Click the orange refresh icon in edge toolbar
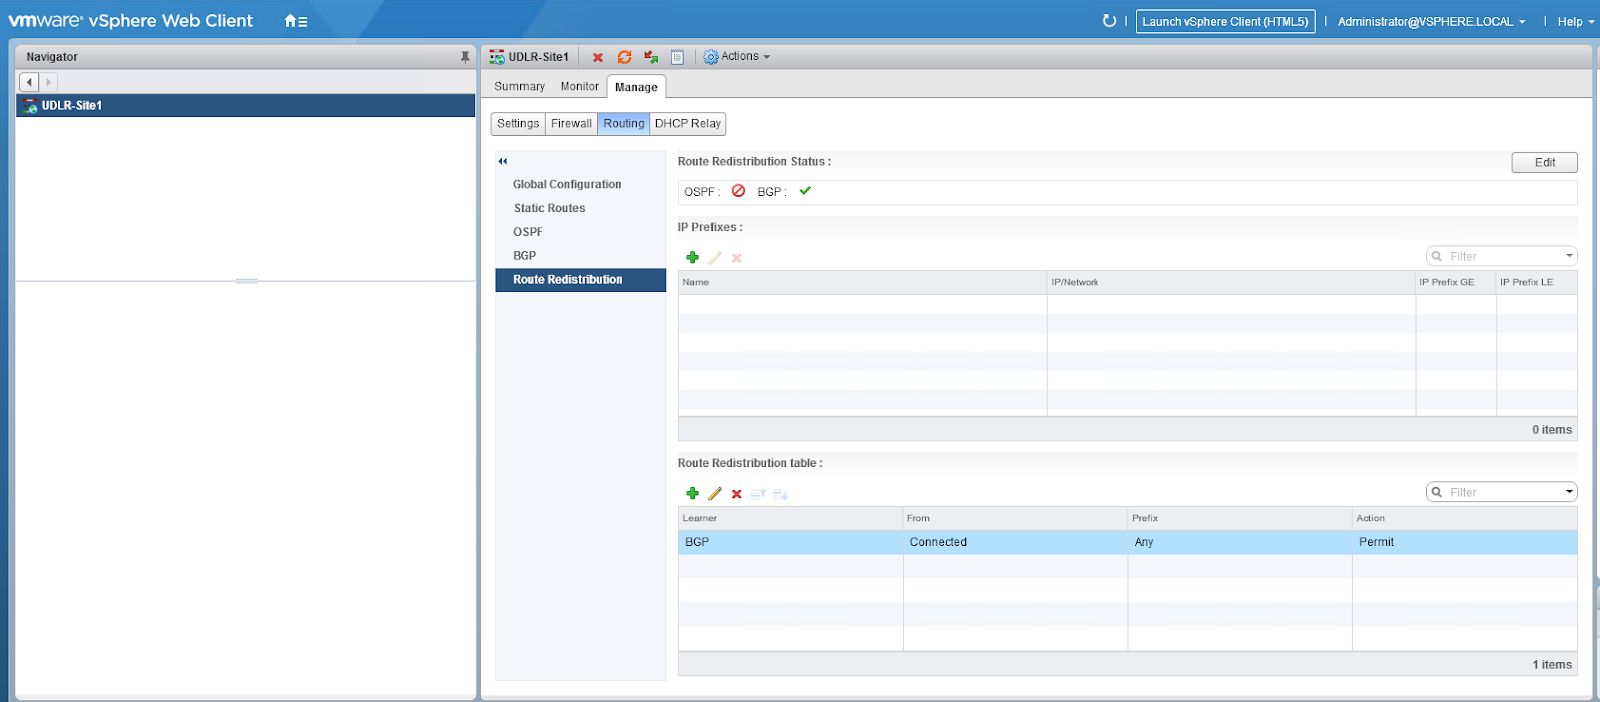The height and width of the screenshot is (702, 1600). (624, 58)
